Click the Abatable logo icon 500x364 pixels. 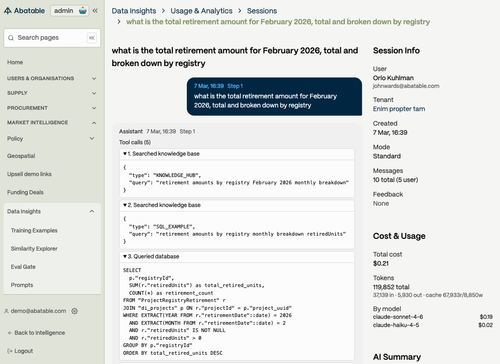(x=8, y=11)
